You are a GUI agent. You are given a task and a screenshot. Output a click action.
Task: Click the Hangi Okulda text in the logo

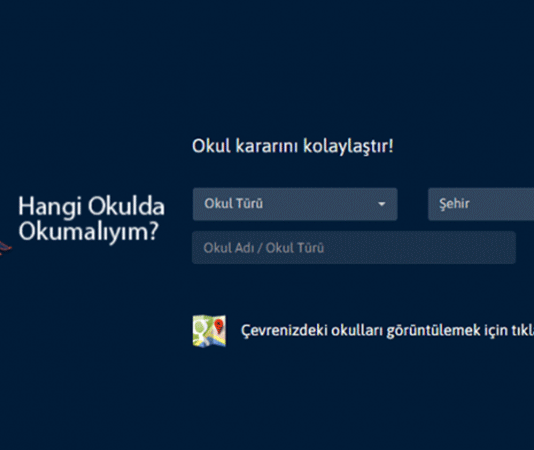[91, 206]
